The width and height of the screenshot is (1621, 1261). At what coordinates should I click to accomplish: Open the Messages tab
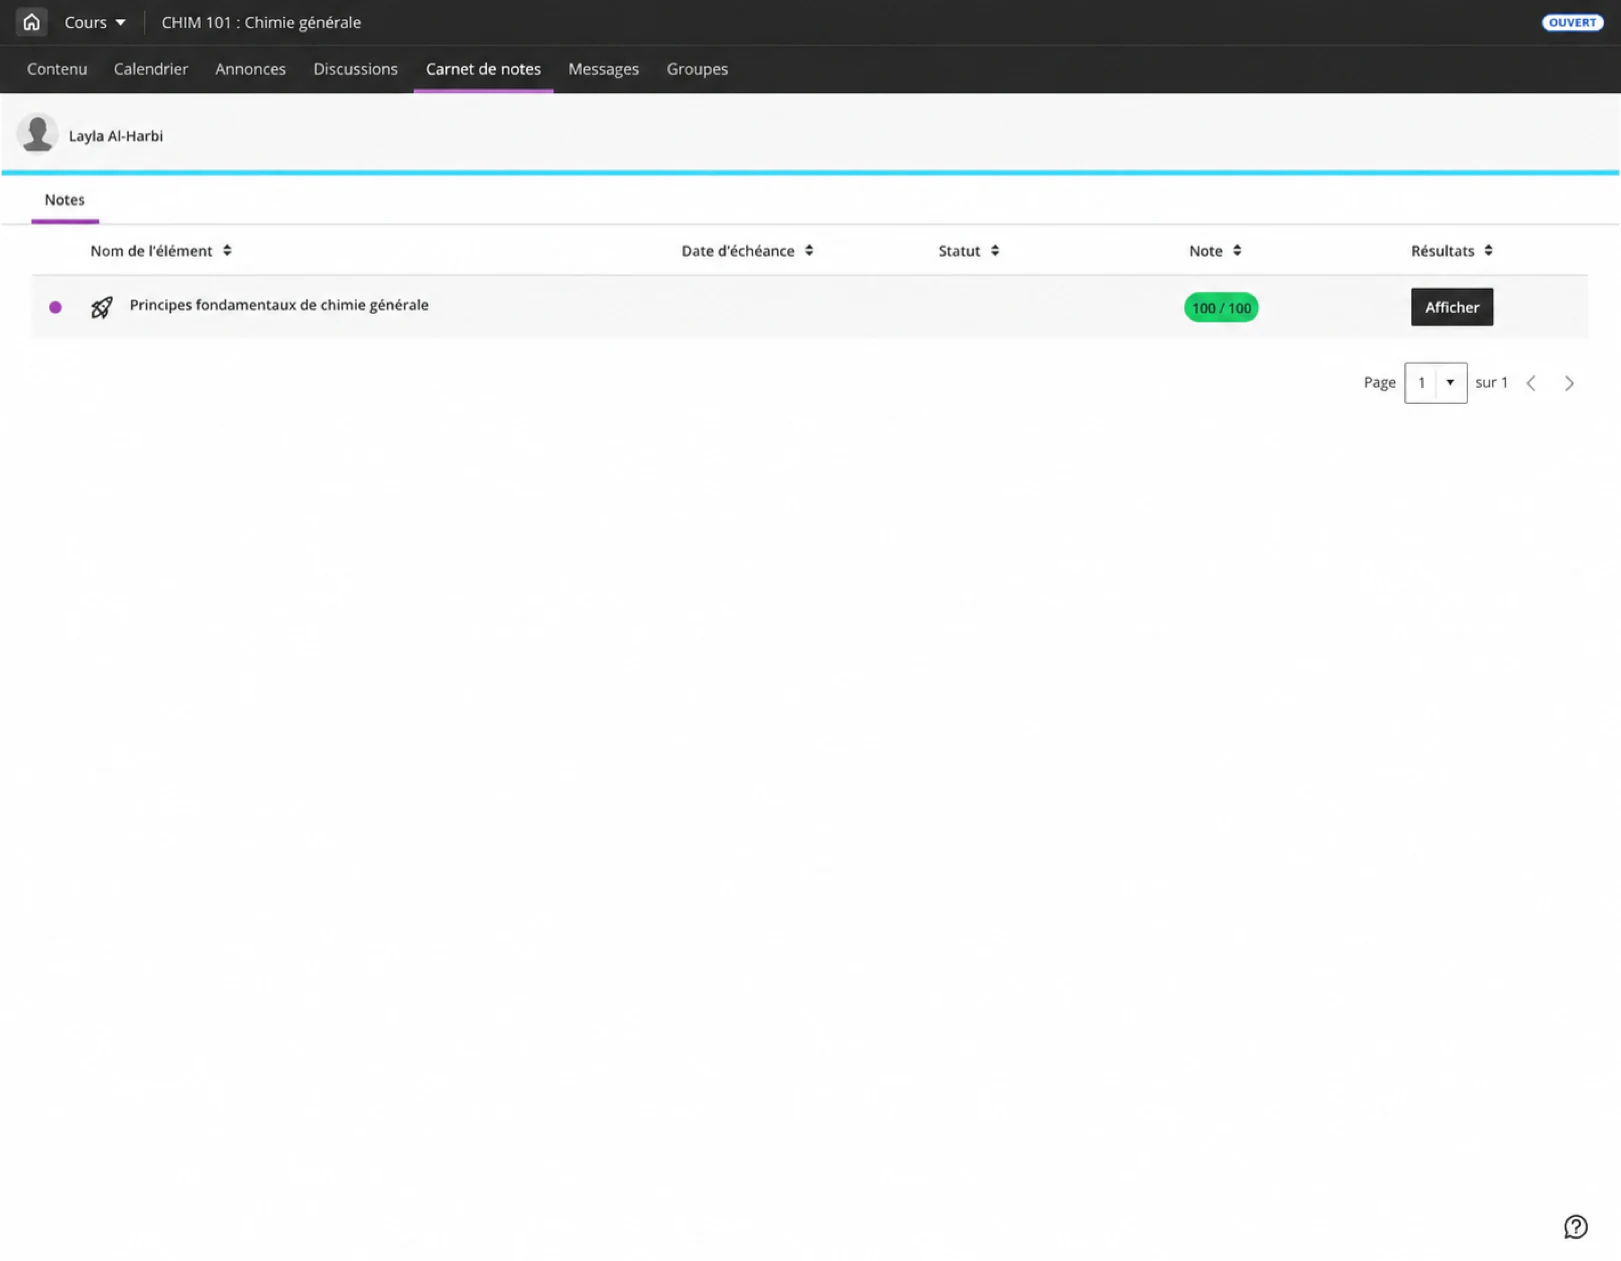(x=603, y=69)
